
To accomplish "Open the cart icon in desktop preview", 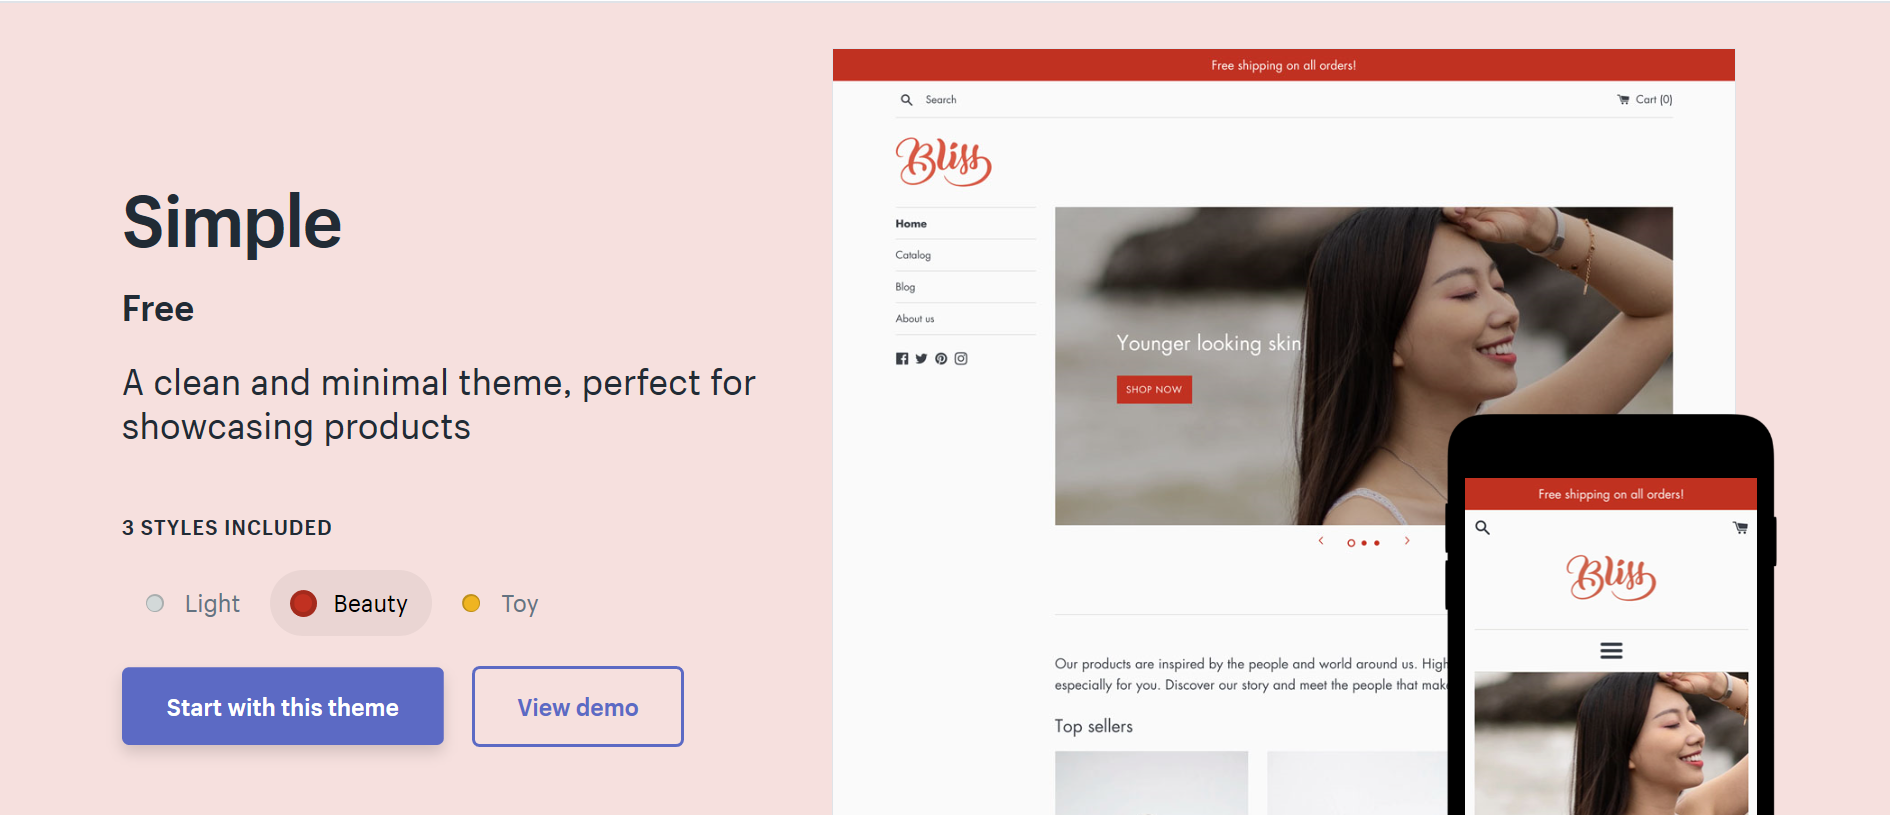I will point(1623,100).
